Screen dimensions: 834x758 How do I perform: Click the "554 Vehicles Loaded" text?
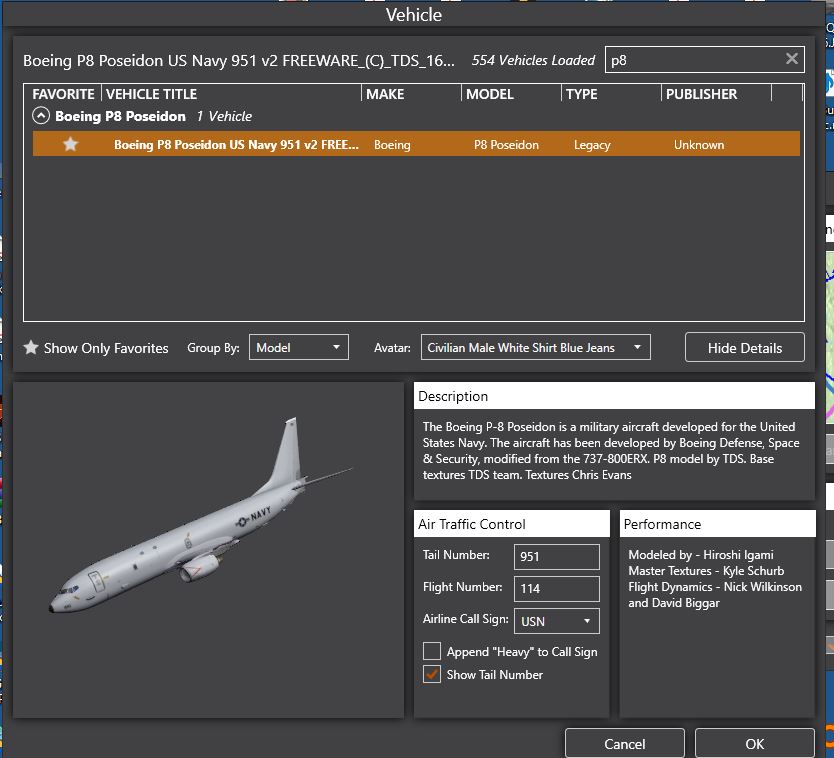pyautogui.click(x=533, y=60)
